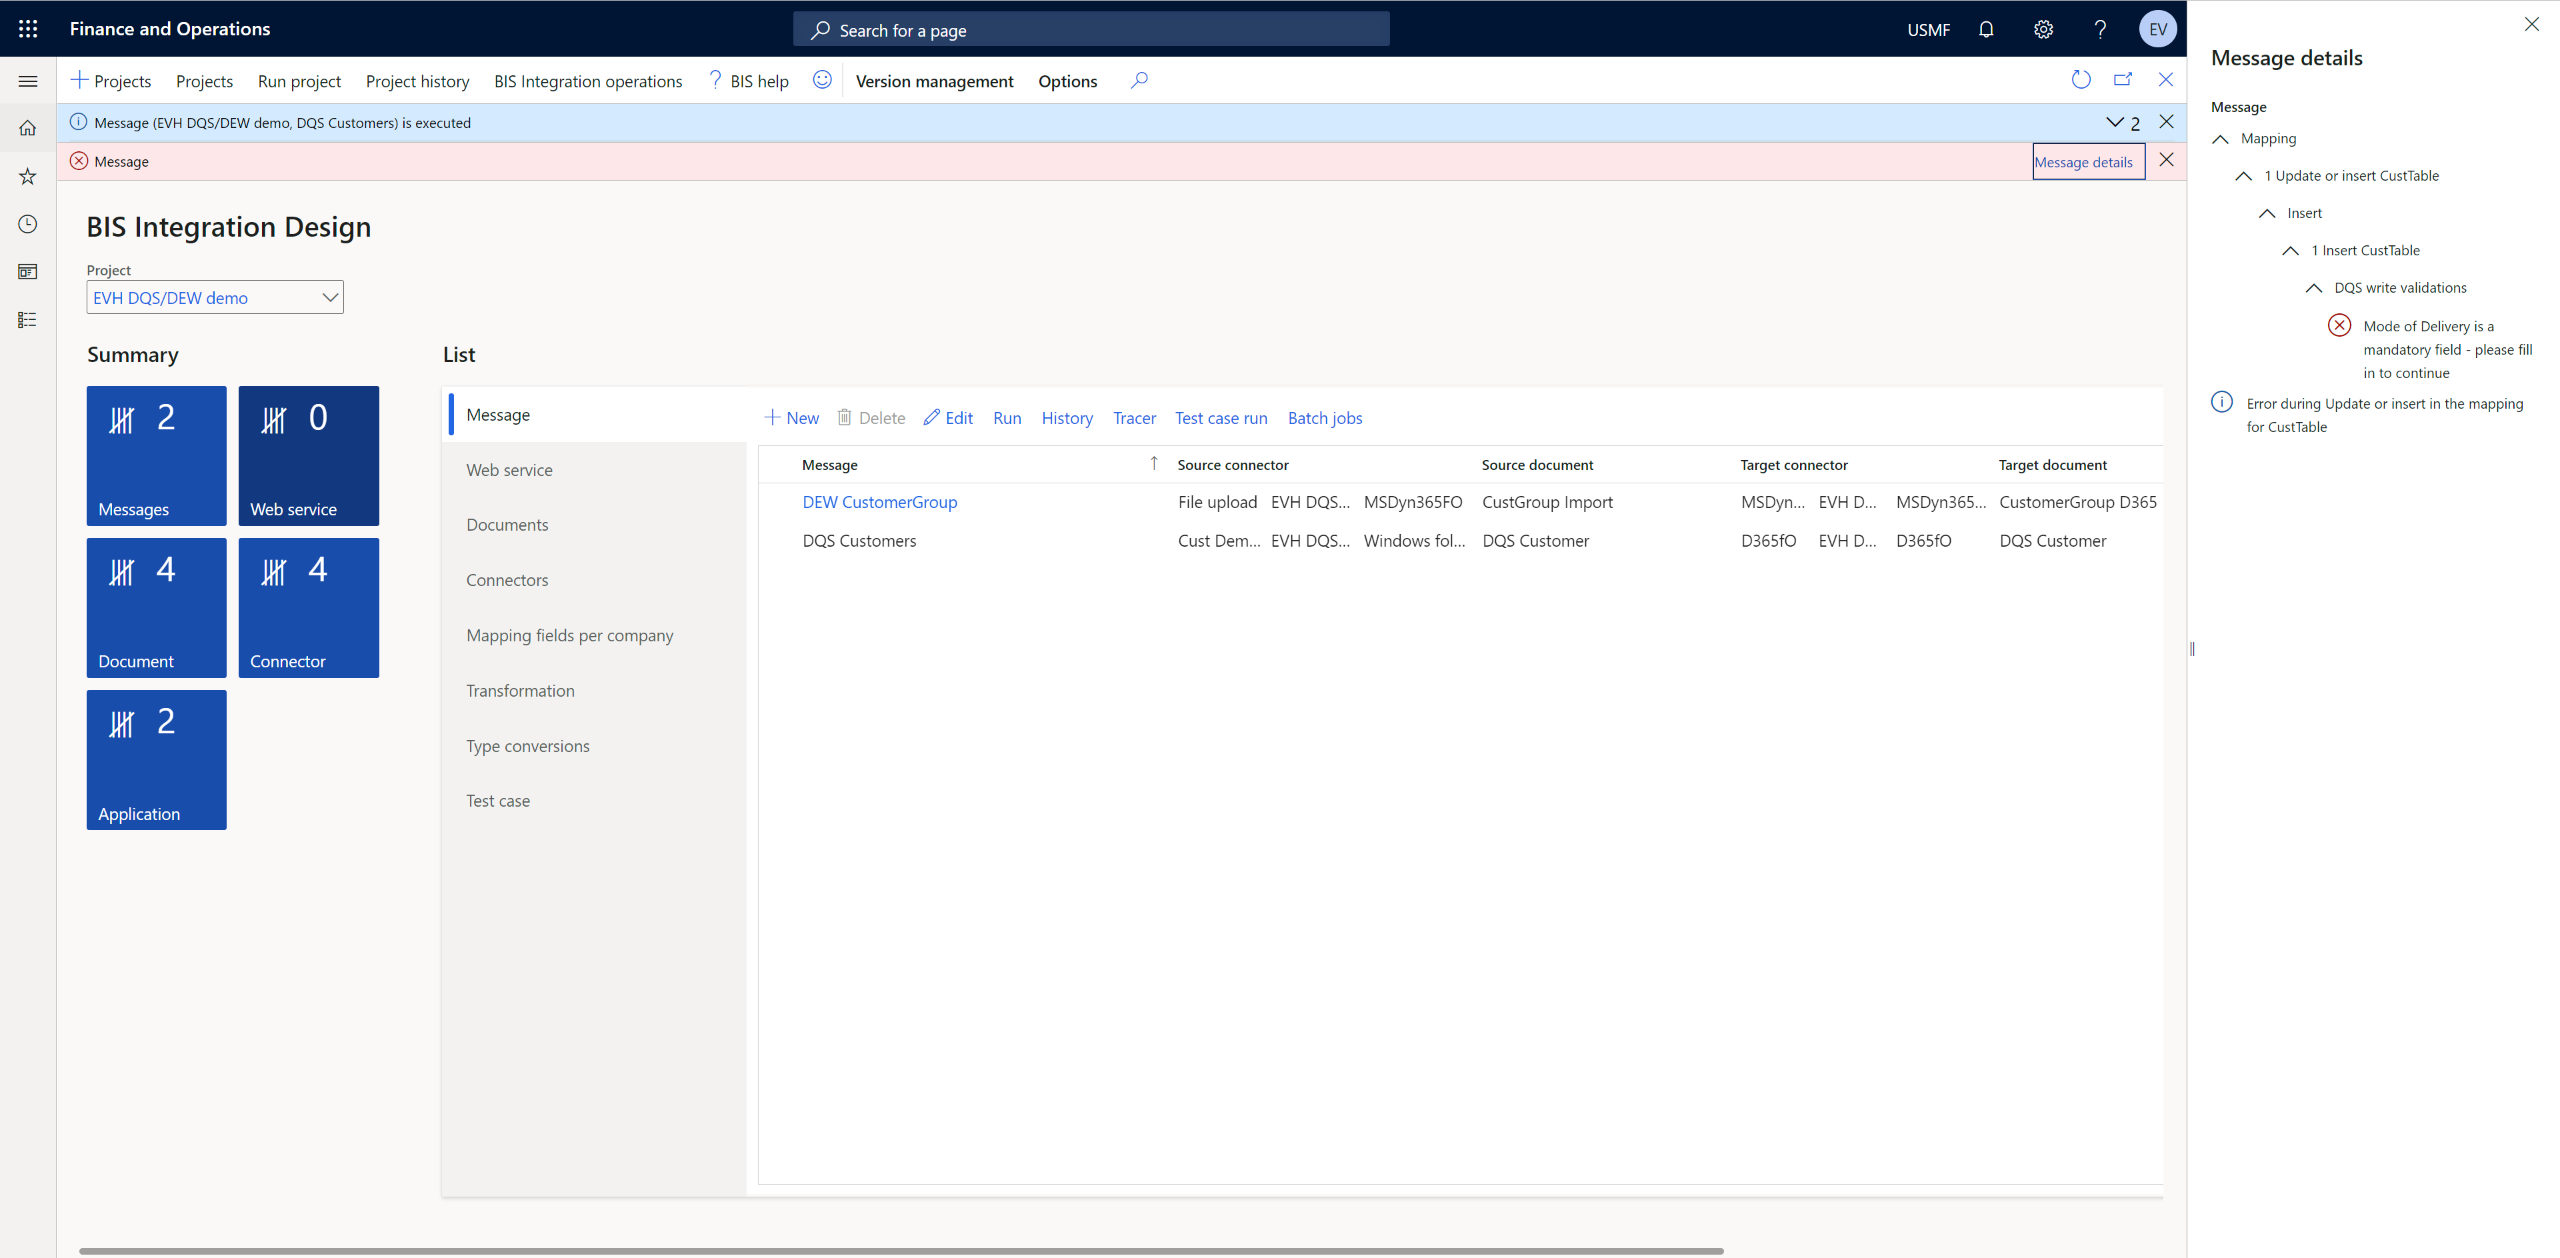Open settings gear icon

tap(2043, 29)
